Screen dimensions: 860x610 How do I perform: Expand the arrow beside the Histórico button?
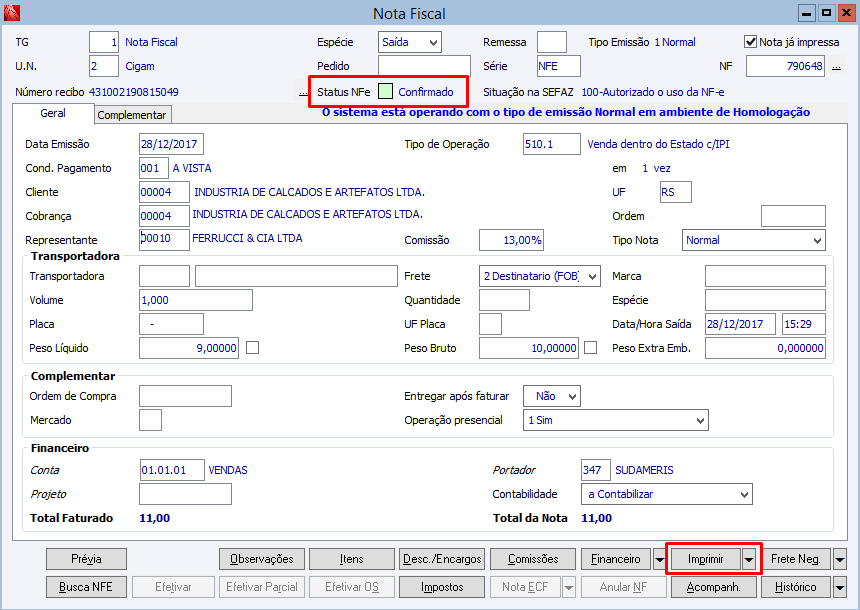point(840,587)
